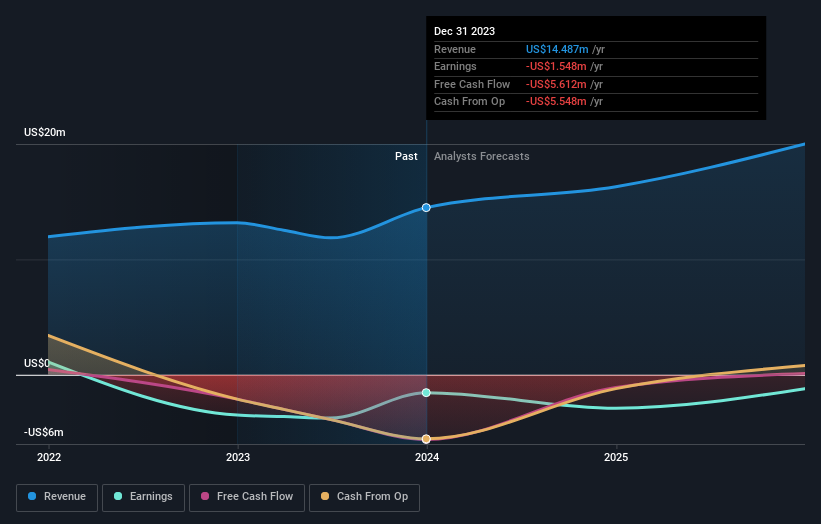
Task: Click the 2022 x-axis label
Action: 49,458
